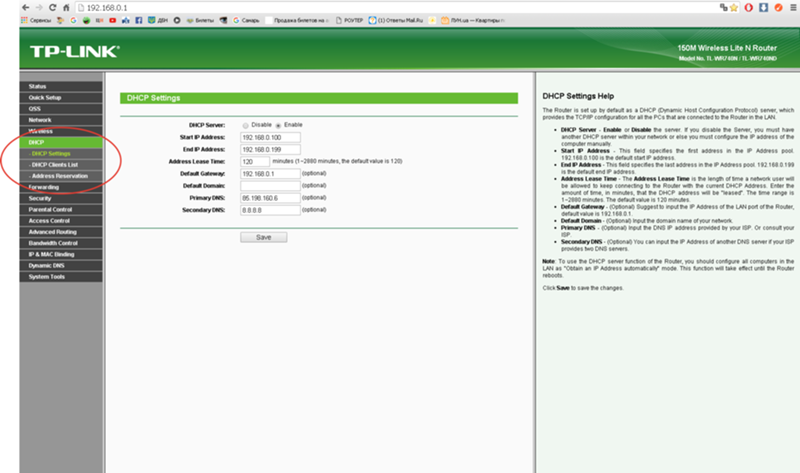Click the Default Domain field
The height and width of the screenshot is (473, 800).
(270, 186)
